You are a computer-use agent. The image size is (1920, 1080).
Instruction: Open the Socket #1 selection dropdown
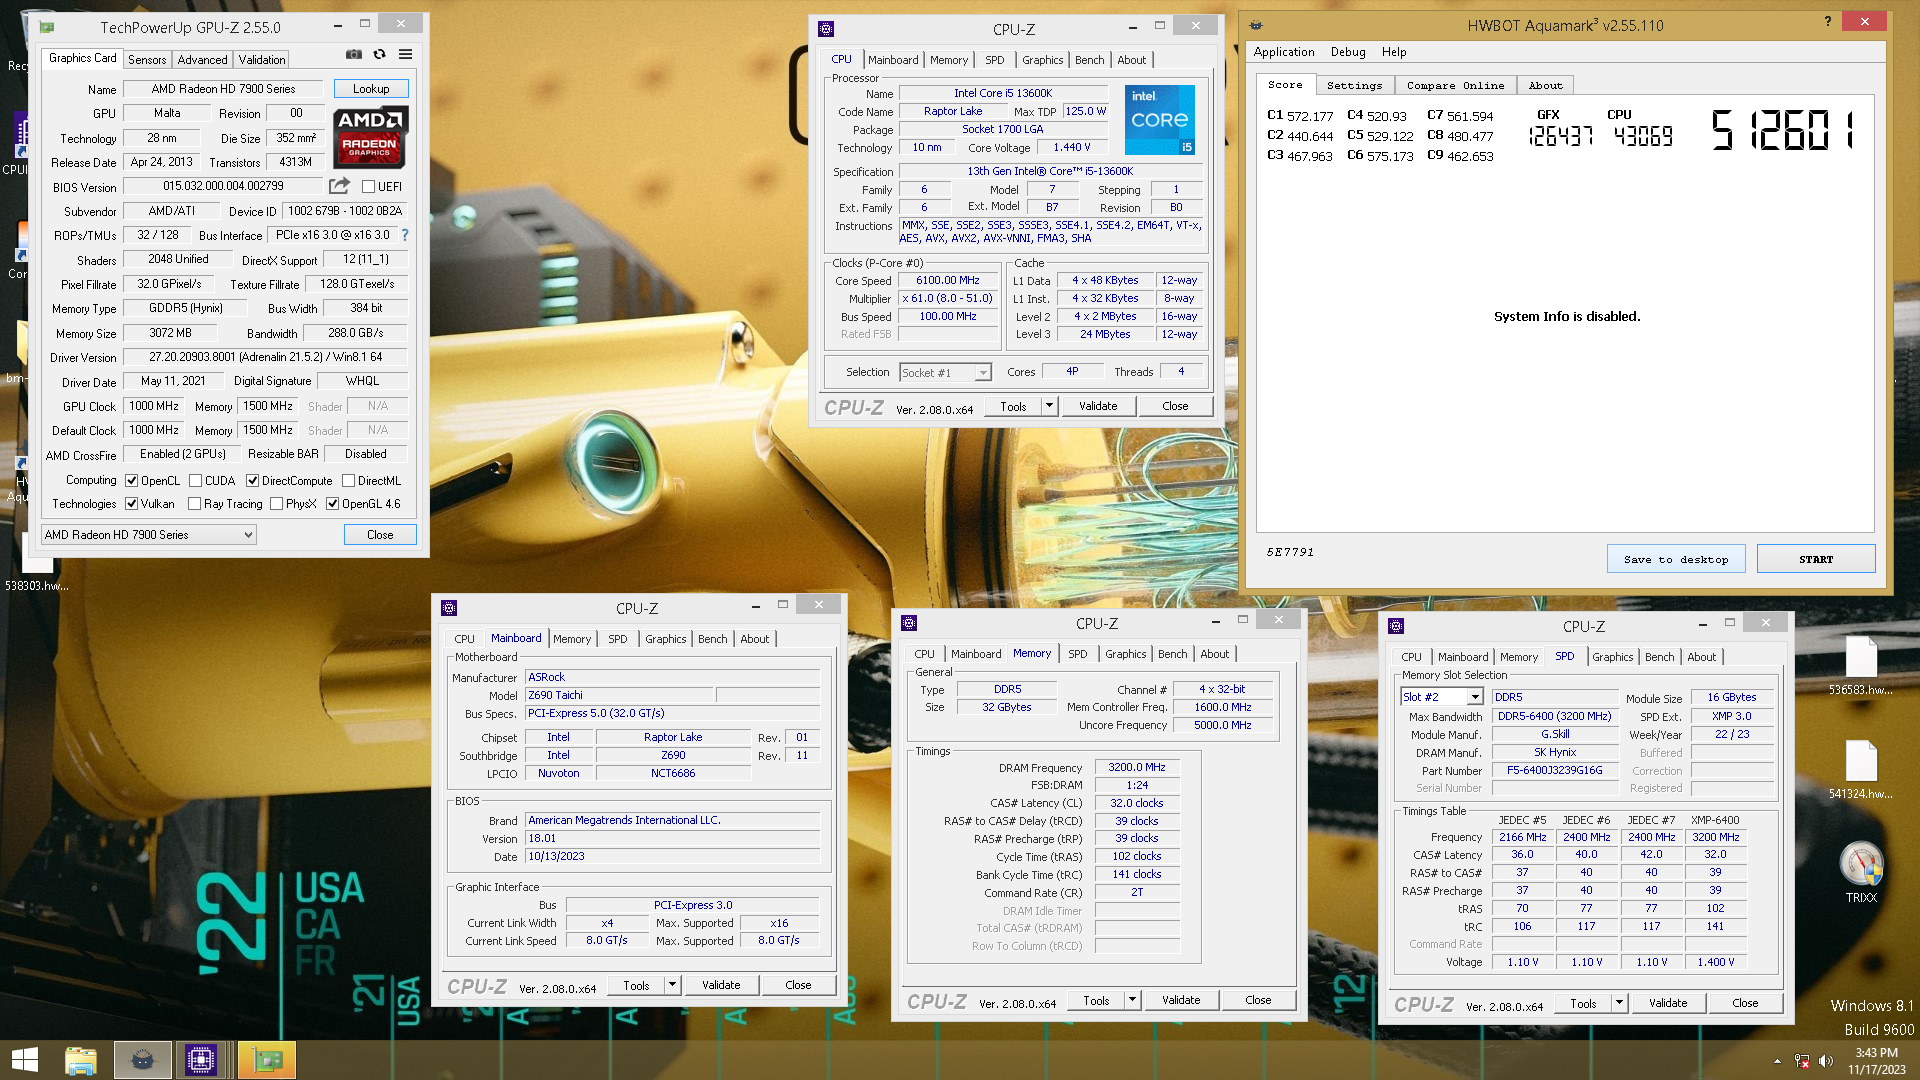pos(944,372)
